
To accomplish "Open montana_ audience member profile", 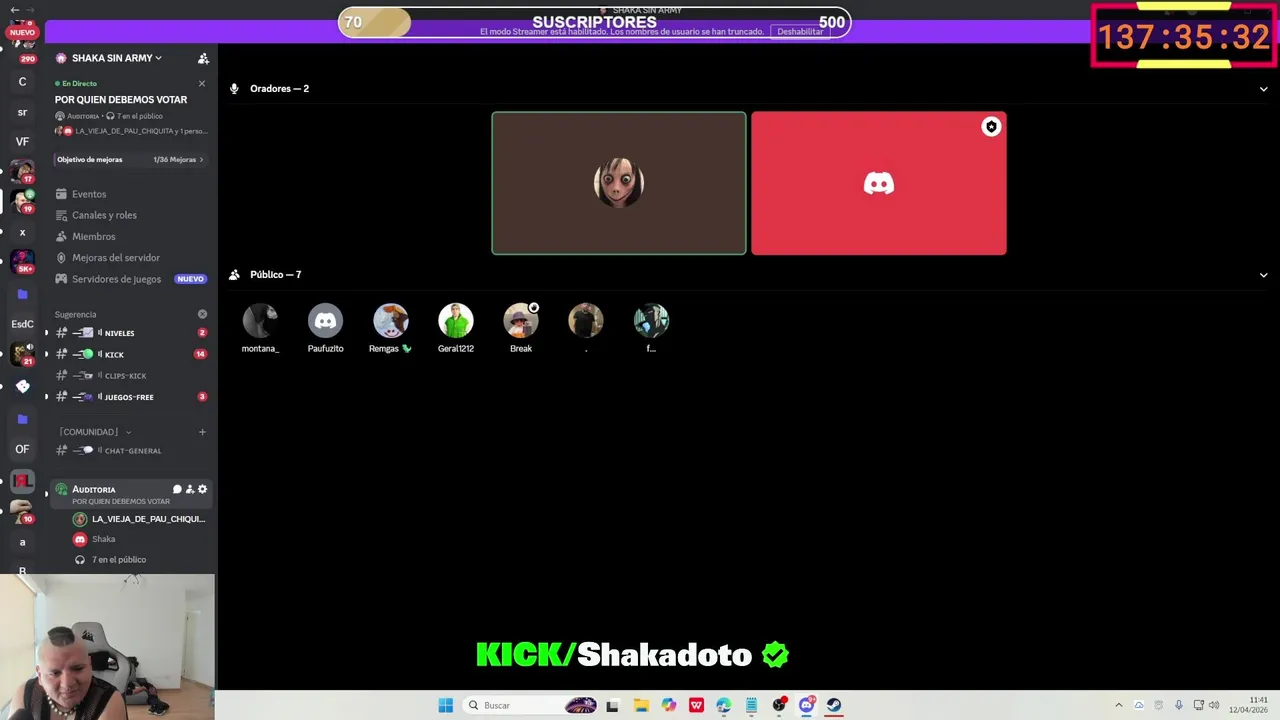I will 260,328.
